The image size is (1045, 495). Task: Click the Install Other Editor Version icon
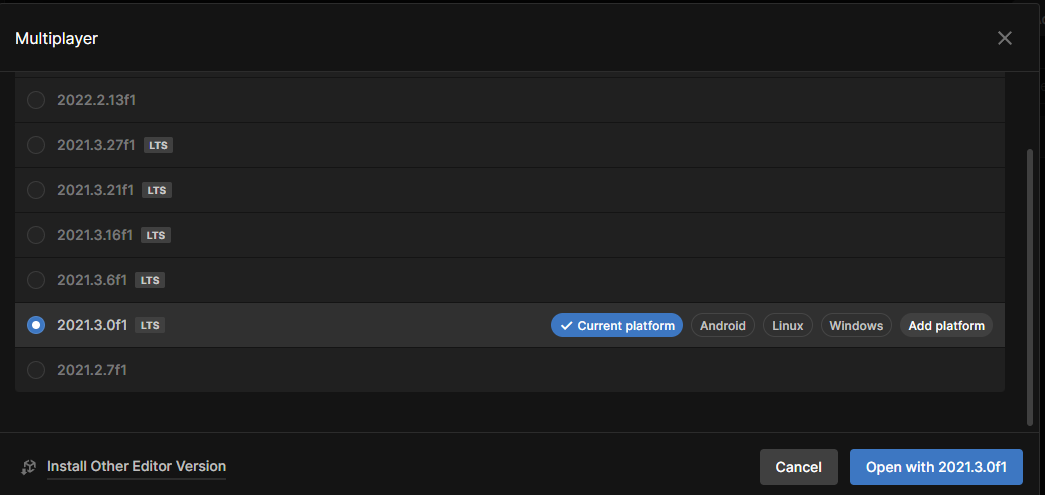(28, 467)
